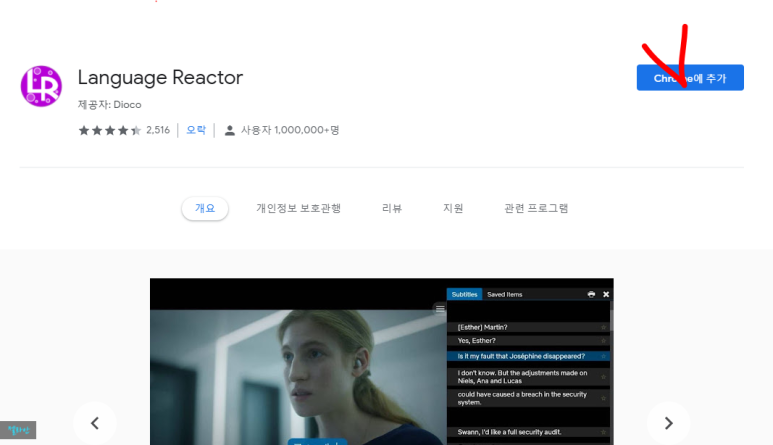Click the Language Reactor title

pos(160,77)
